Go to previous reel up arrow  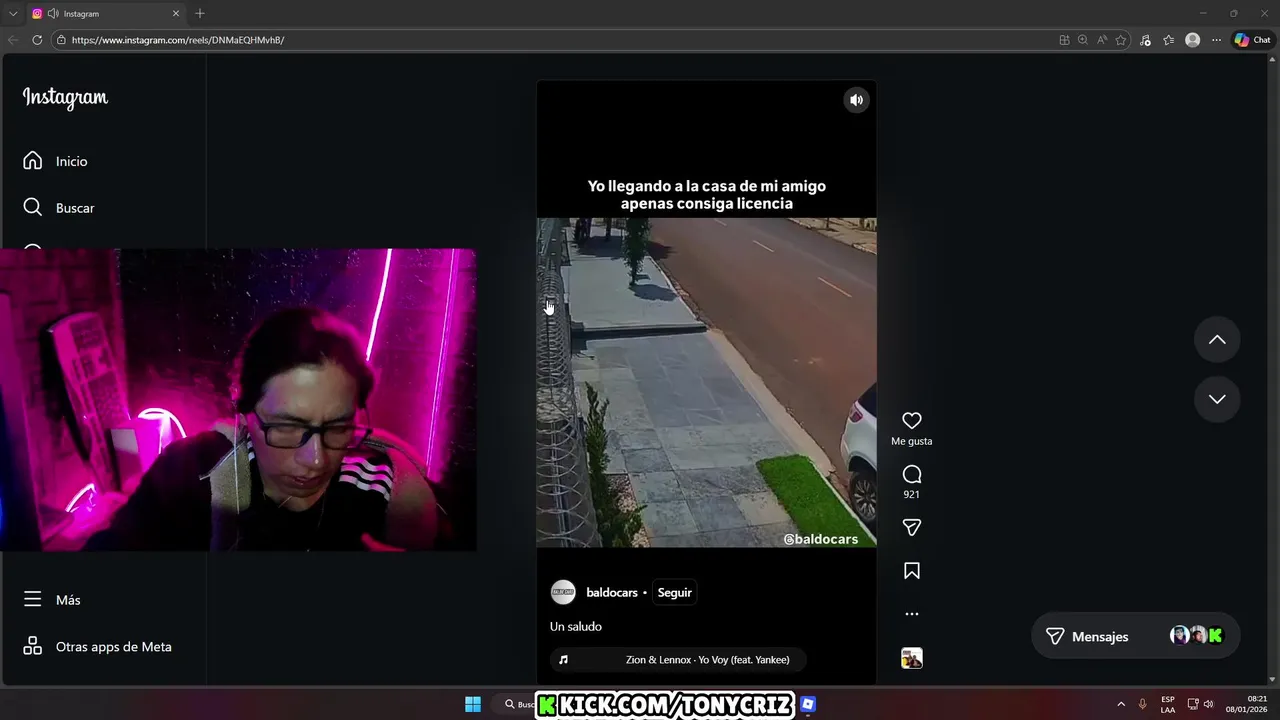[x=1217, y=340]
